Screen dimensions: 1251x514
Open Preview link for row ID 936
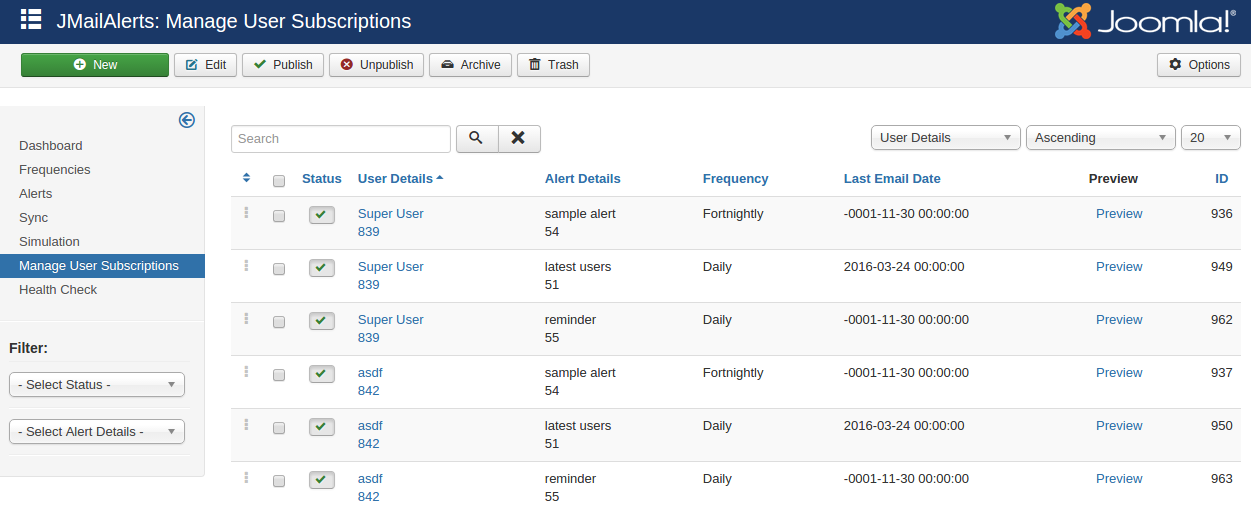click(x=1119, y=213)
